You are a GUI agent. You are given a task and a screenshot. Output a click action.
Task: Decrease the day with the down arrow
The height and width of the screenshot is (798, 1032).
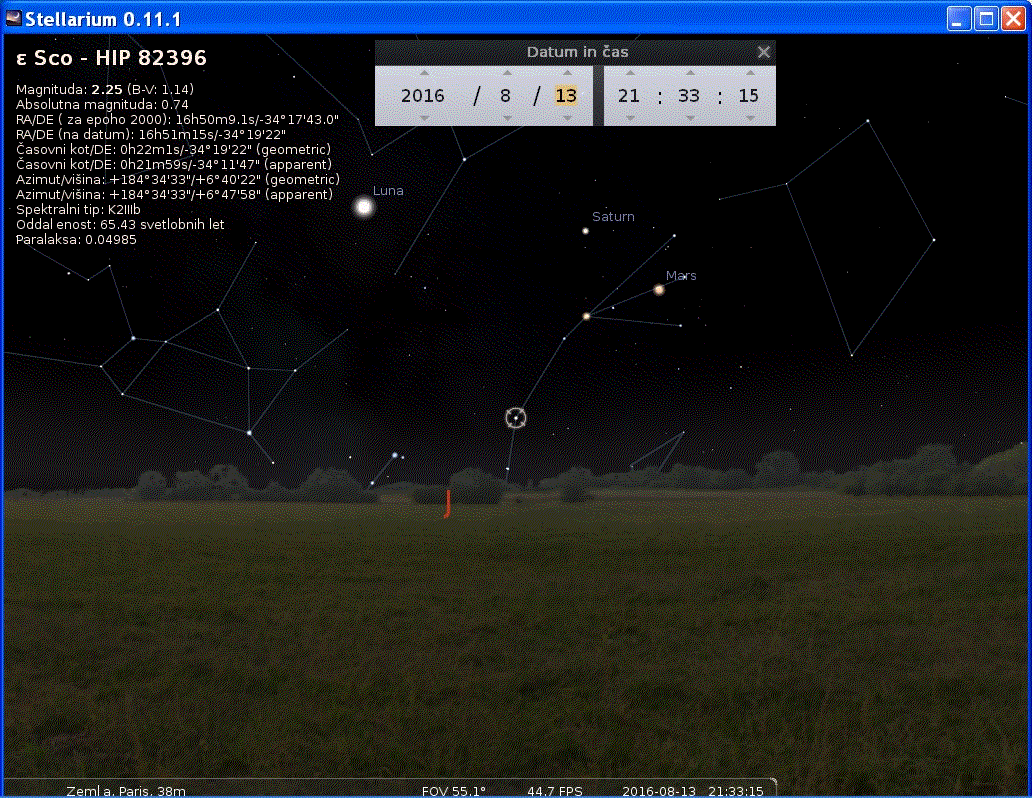click(x=566, y=118)
